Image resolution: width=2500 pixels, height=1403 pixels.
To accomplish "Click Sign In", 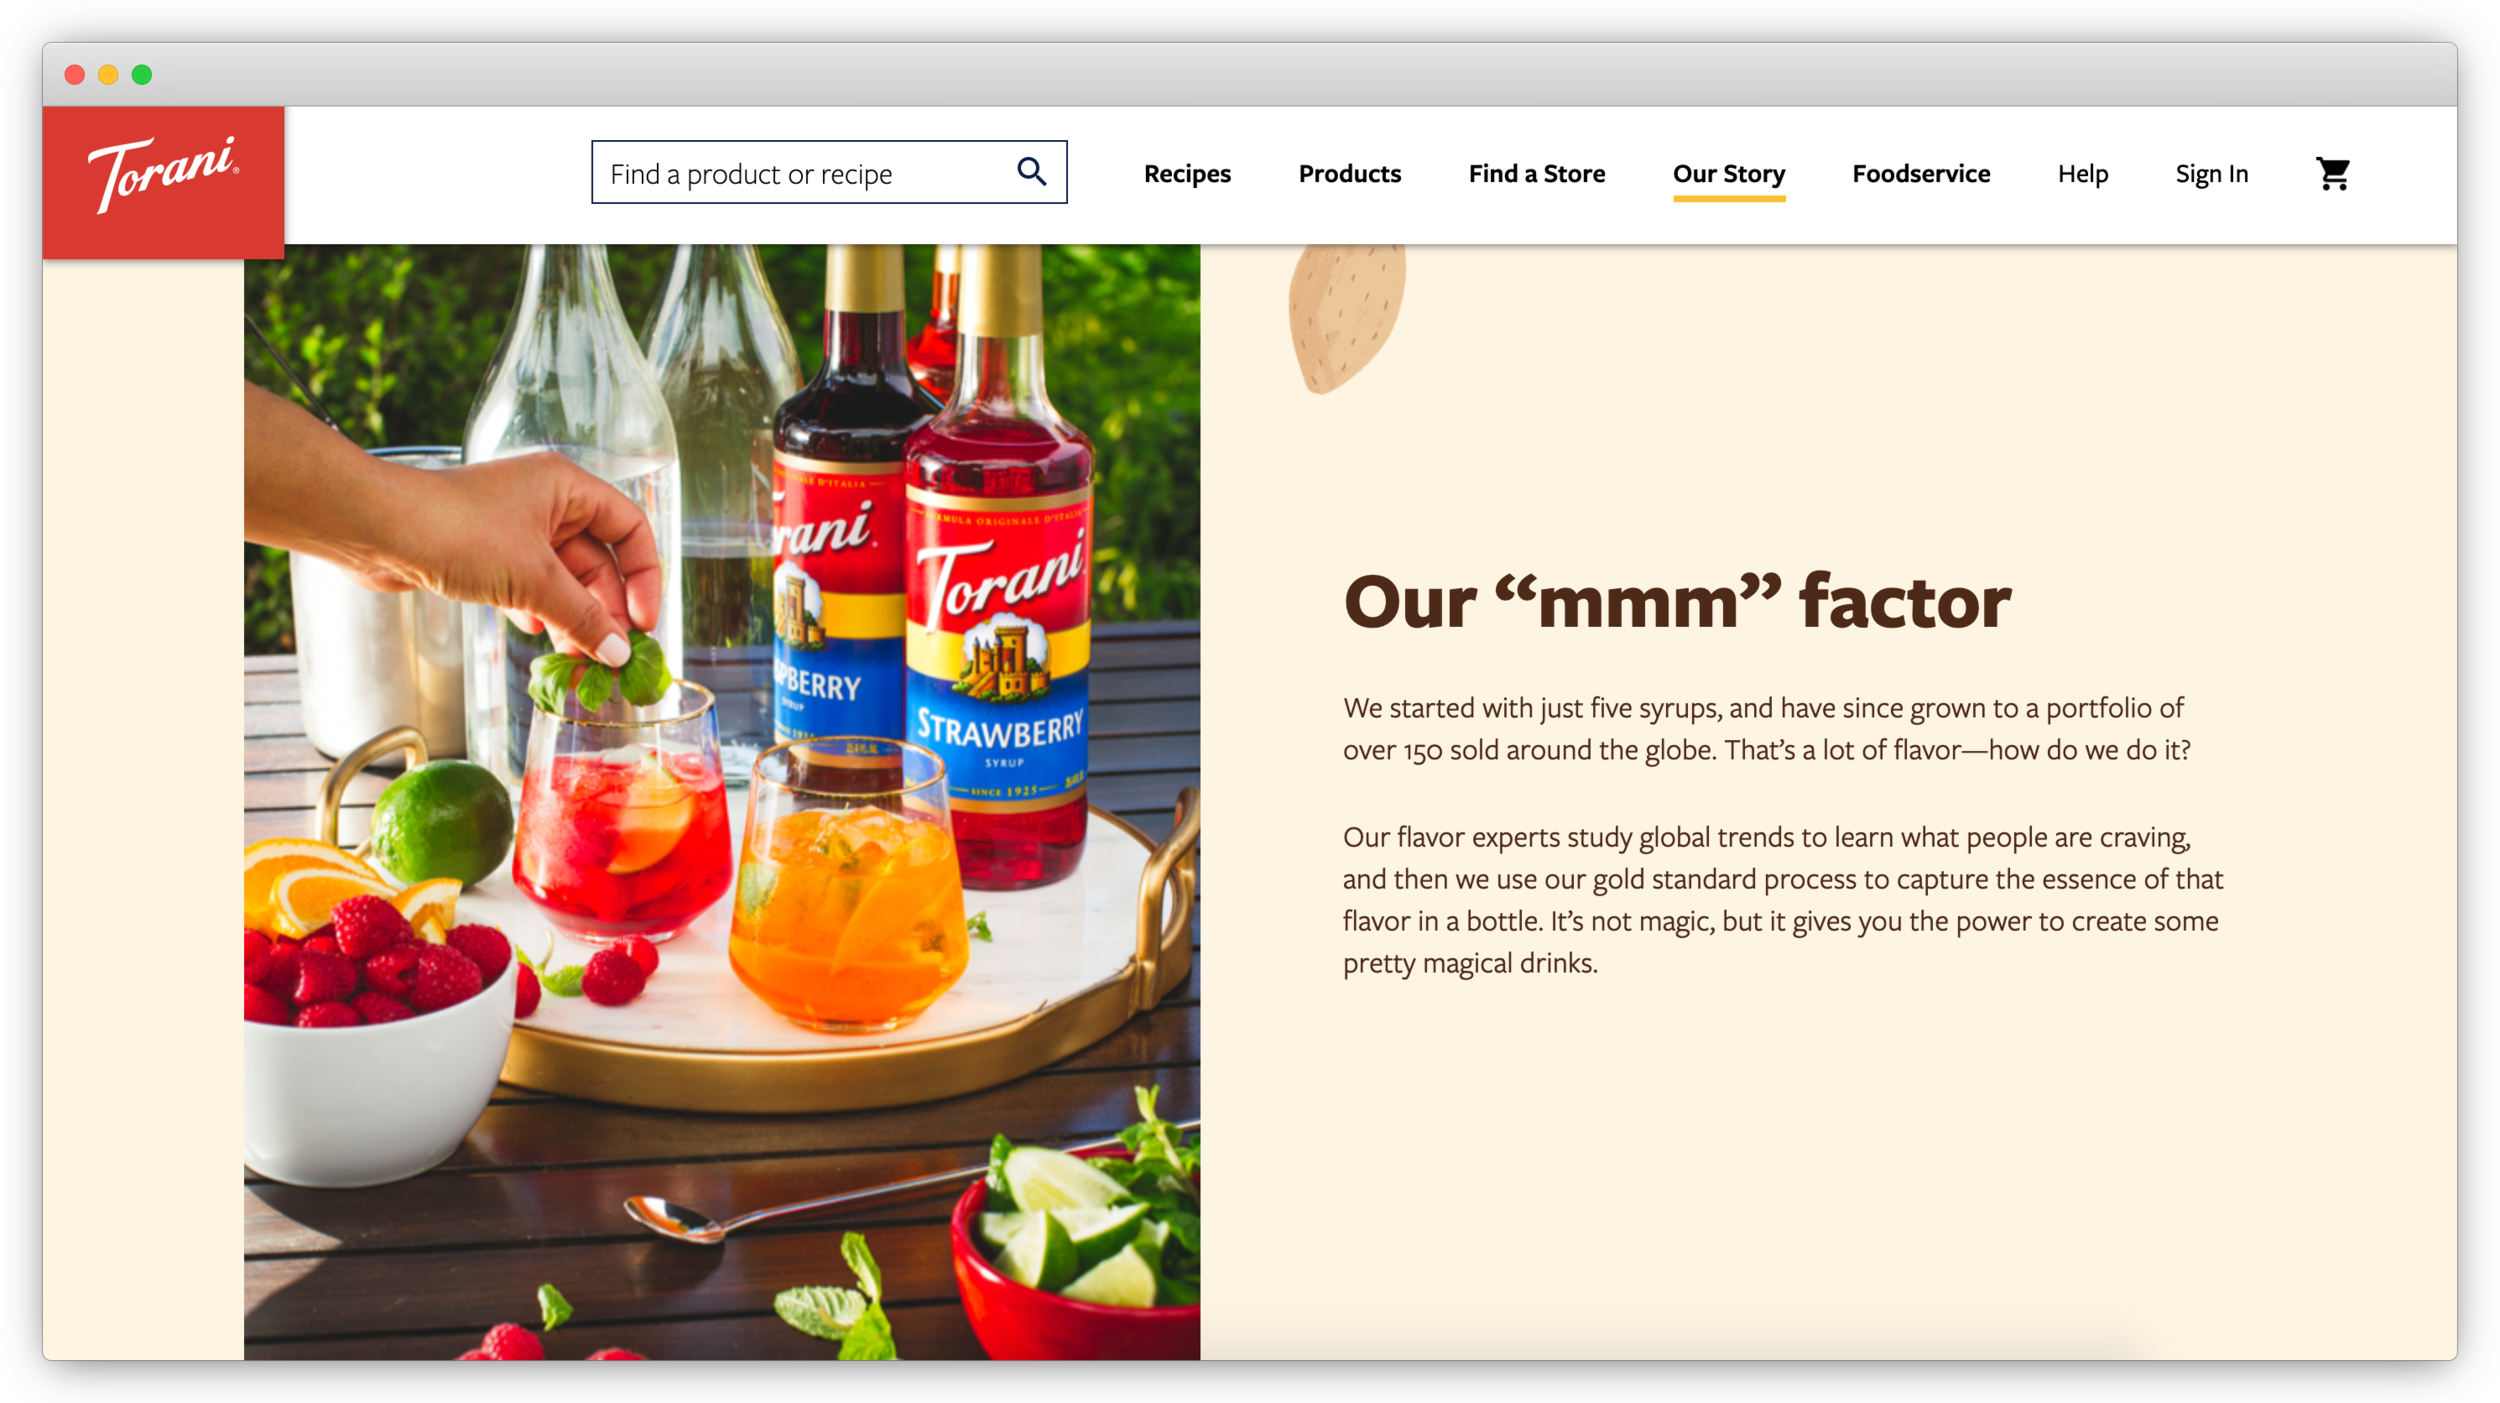I will point(2211,174).
